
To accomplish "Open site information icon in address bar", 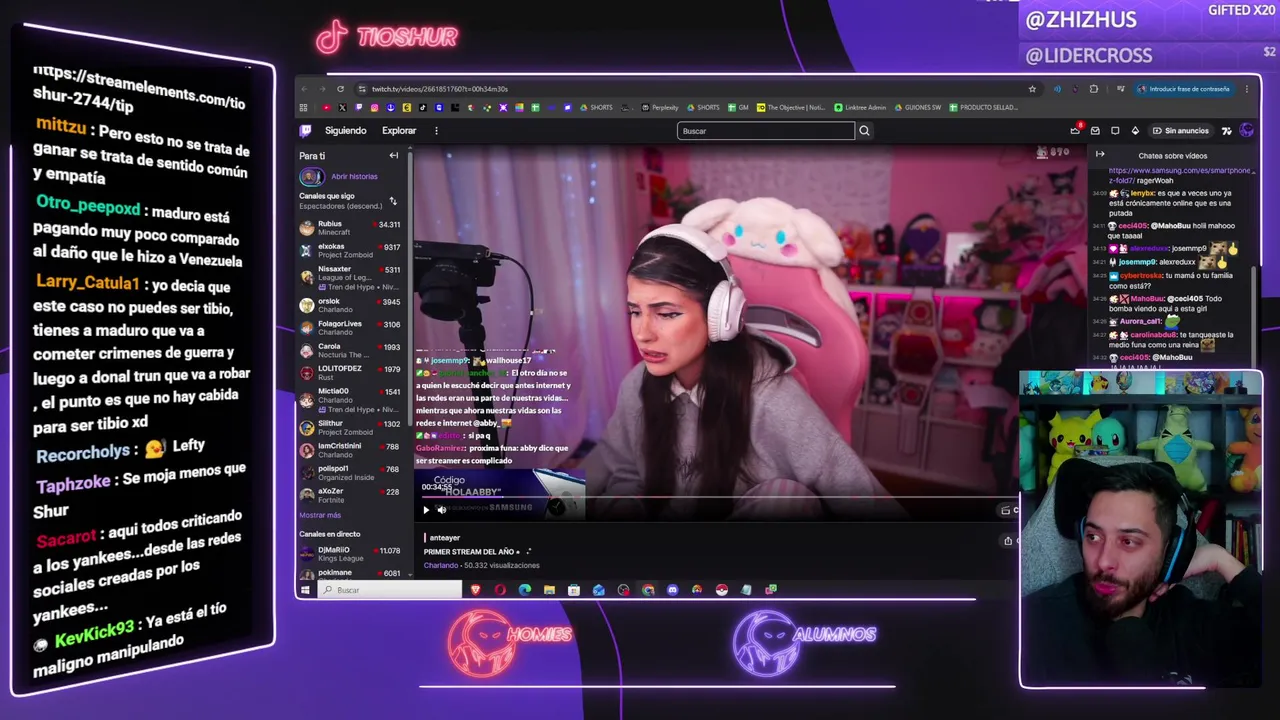I will coord(361,89).
